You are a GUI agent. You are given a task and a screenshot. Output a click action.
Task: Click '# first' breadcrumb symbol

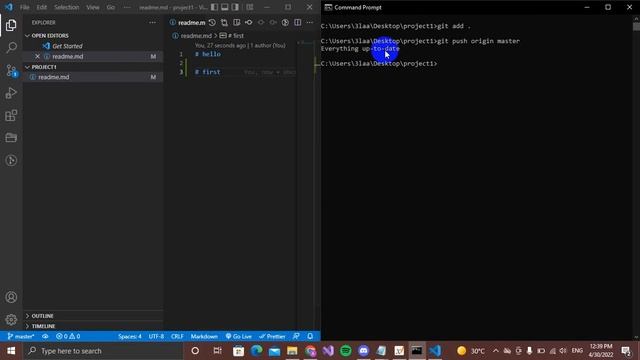[x=232, y=36]
